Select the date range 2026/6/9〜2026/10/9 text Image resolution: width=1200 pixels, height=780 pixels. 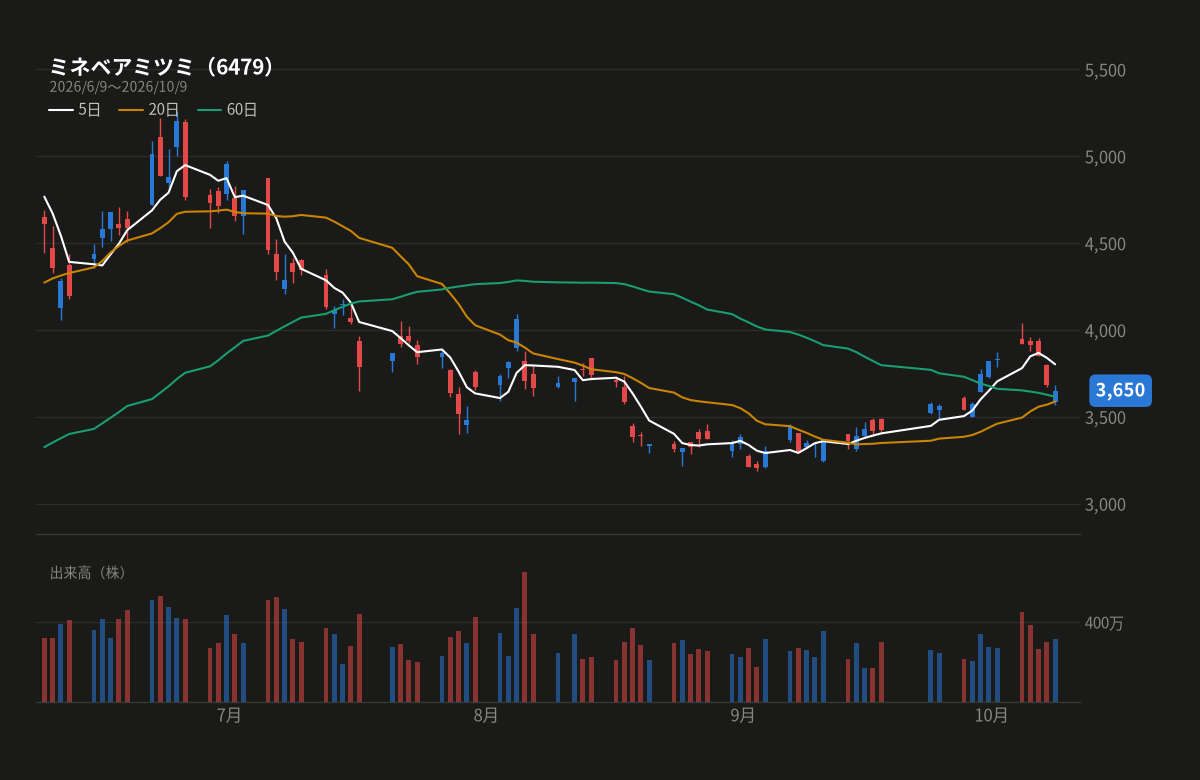tap(118, 87)
